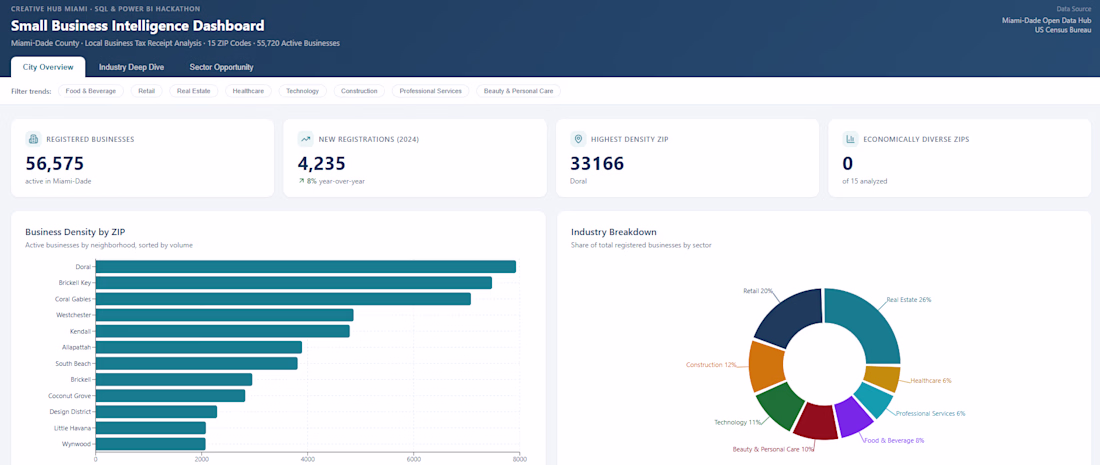Screen dimensions: 1100x465
Task: Toggle the Construction filter chip
Action: (359, 91)
